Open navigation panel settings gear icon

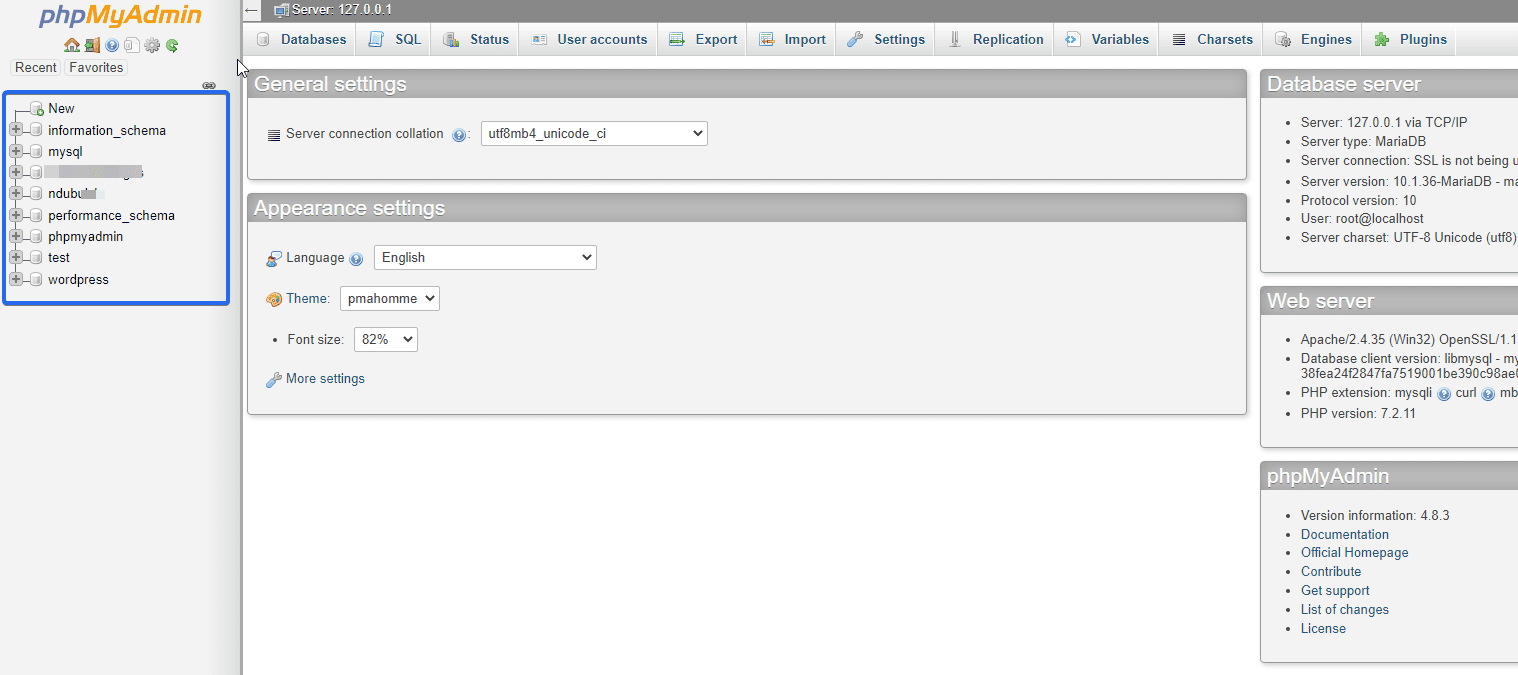(152, 45)
